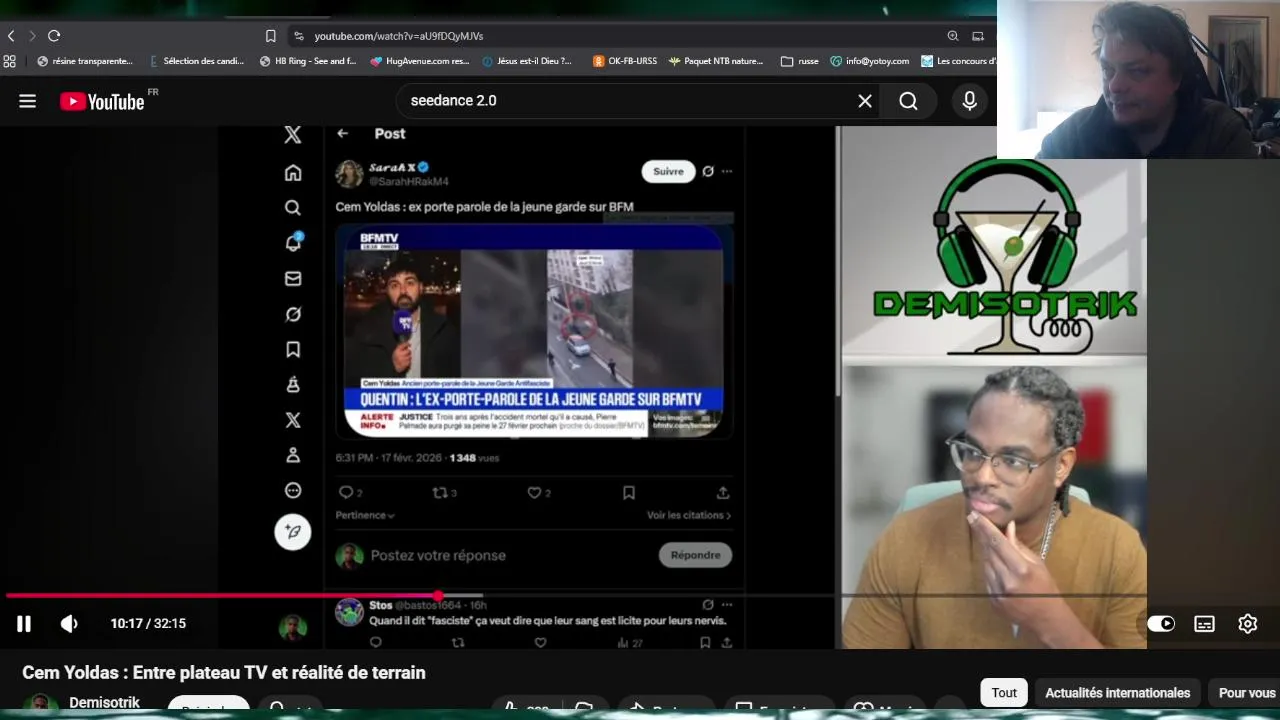Open the 'info@yotoy.com' bookmark

[870, 61]
